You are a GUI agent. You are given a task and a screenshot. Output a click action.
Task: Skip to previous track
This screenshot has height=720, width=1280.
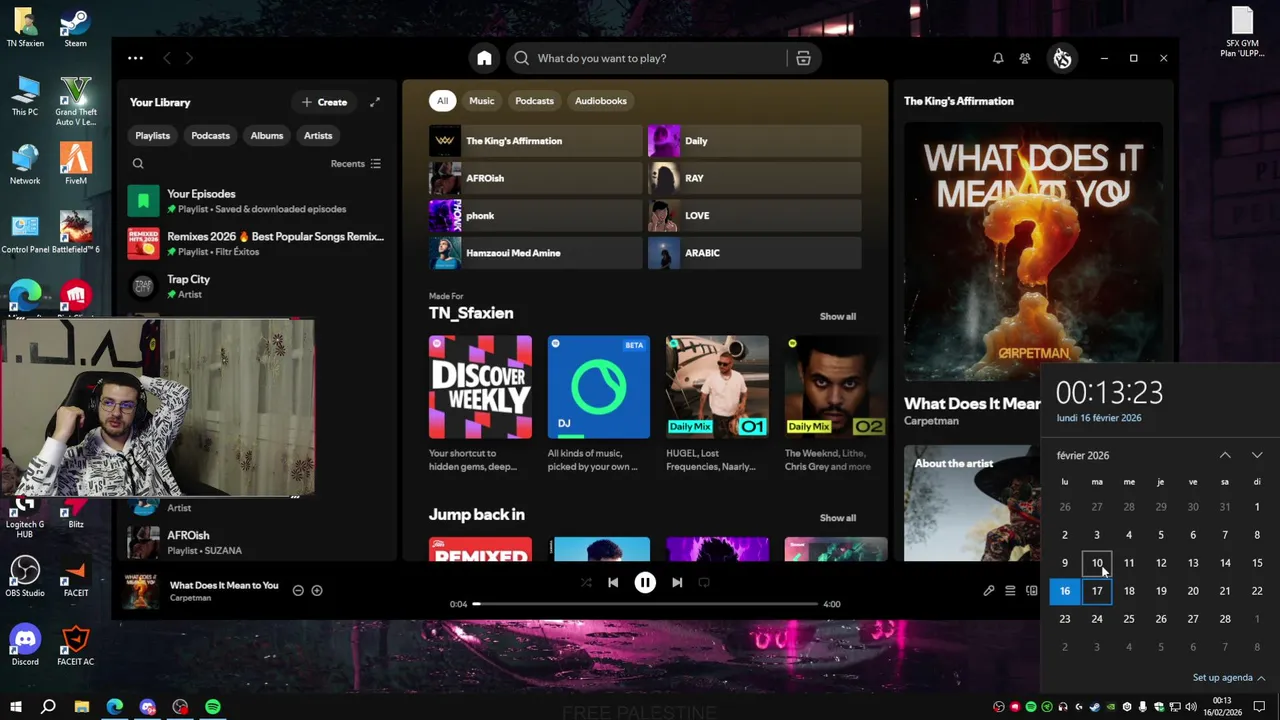point(613,582)
